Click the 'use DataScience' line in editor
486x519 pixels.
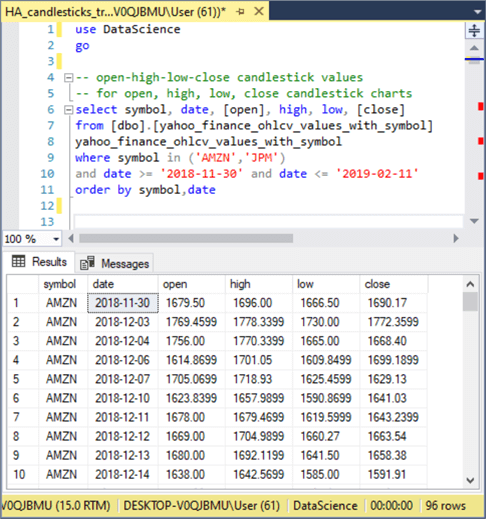[128, 29]
